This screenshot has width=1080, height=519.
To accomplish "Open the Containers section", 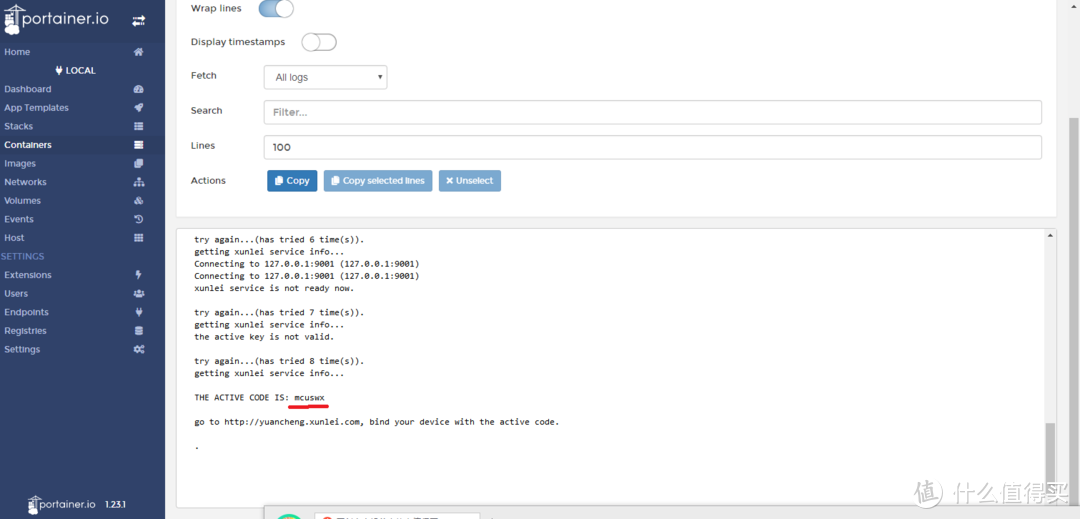I will 28,145.
